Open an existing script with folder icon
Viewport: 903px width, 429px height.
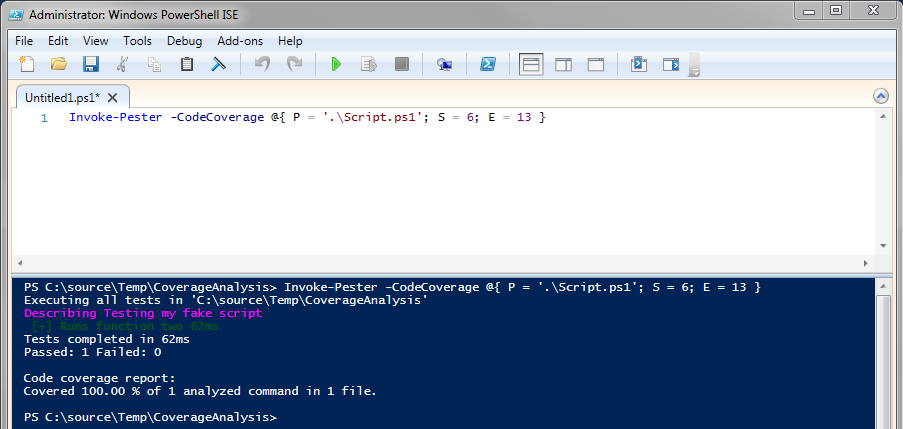[x=58, y=65]
